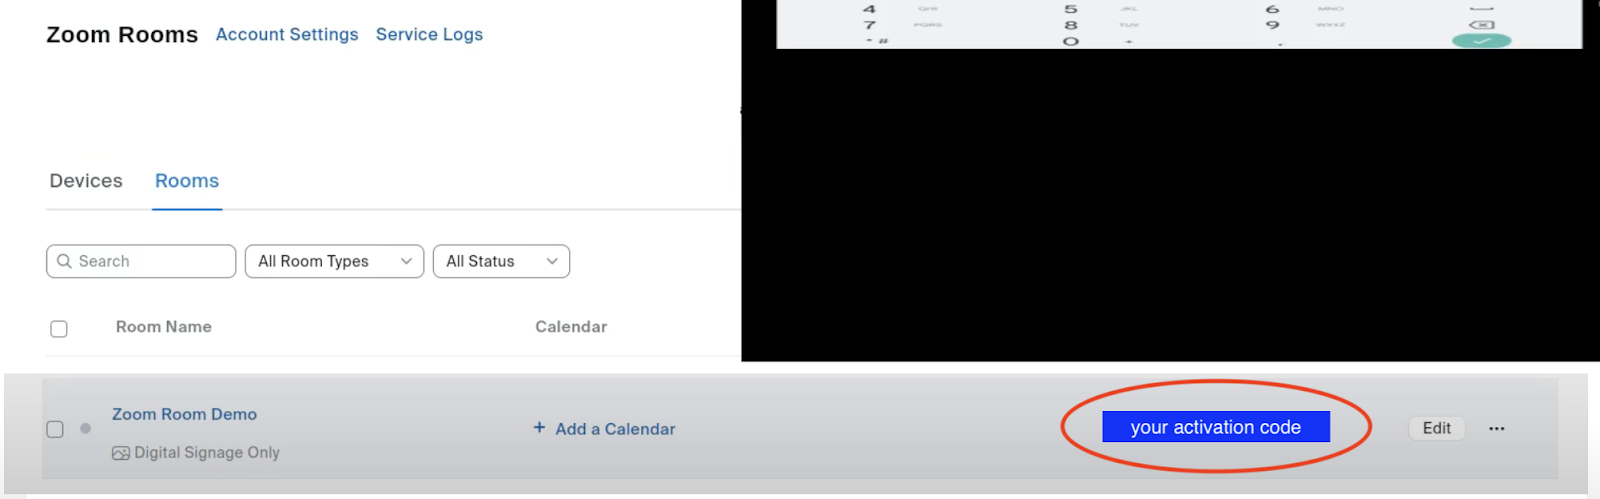The width and height of the screenshot is (1600, 499).
Task: Open the All Status dropdown
Action: click(x=501, y=261)
